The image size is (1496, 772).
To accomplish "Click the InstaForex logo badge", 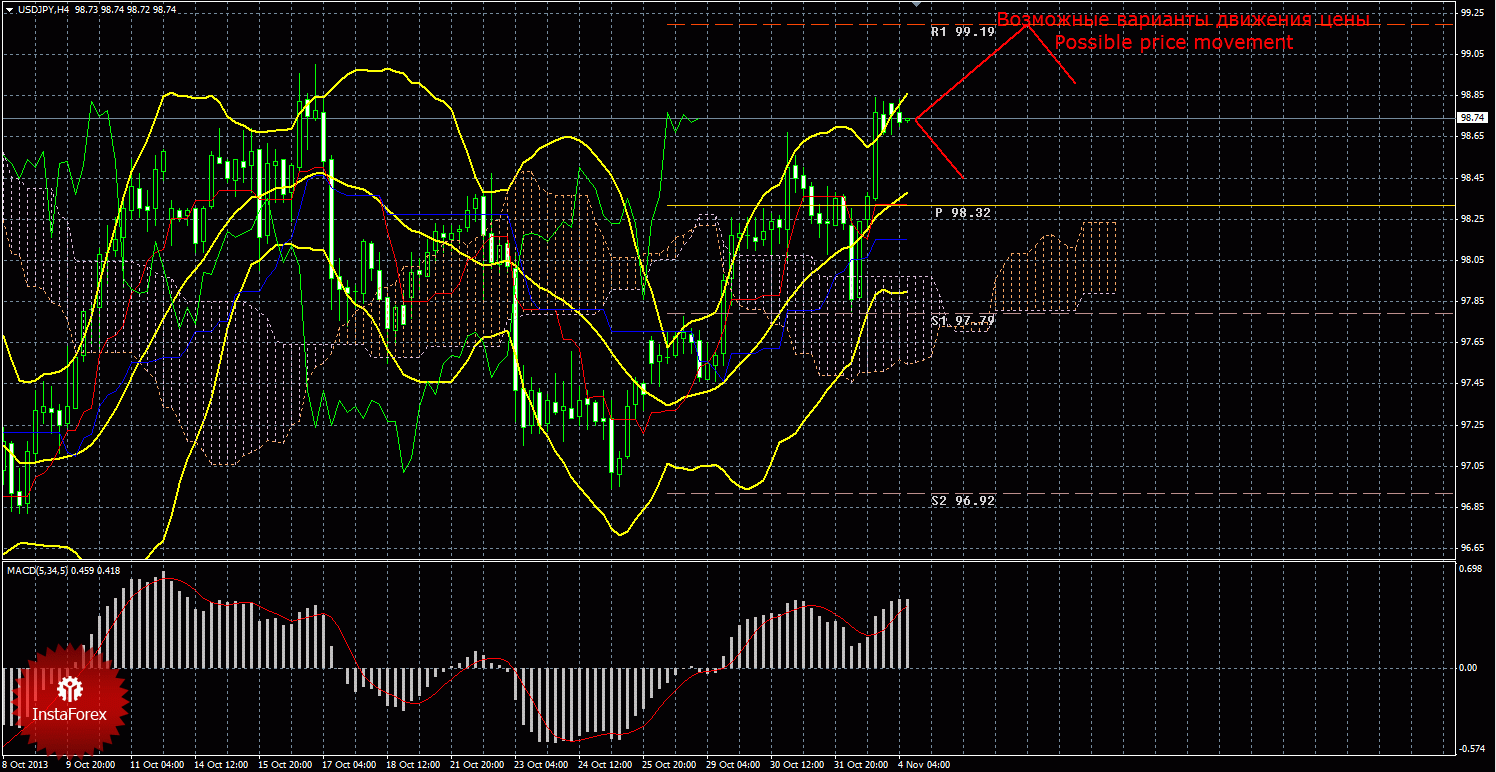I will point(69,701).
